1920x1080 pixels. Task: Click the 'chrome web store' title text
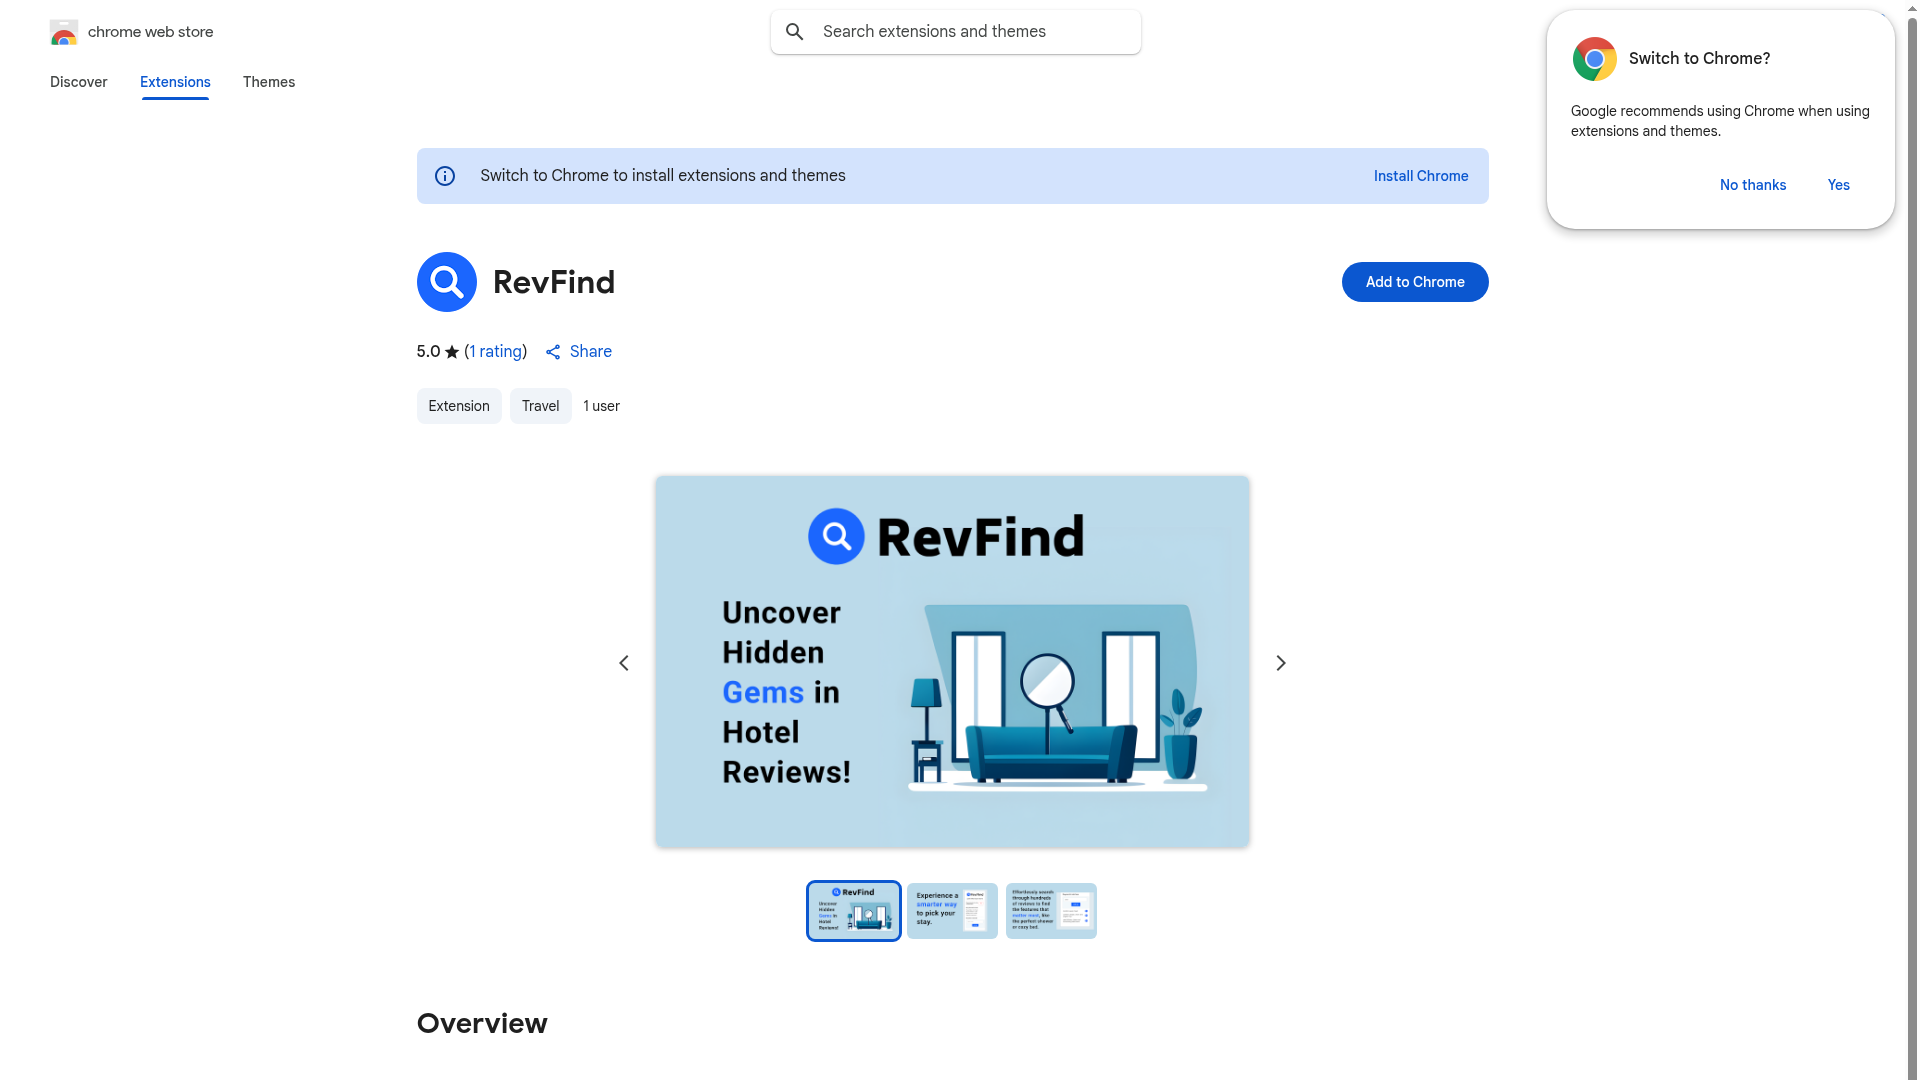click(151, 32)
